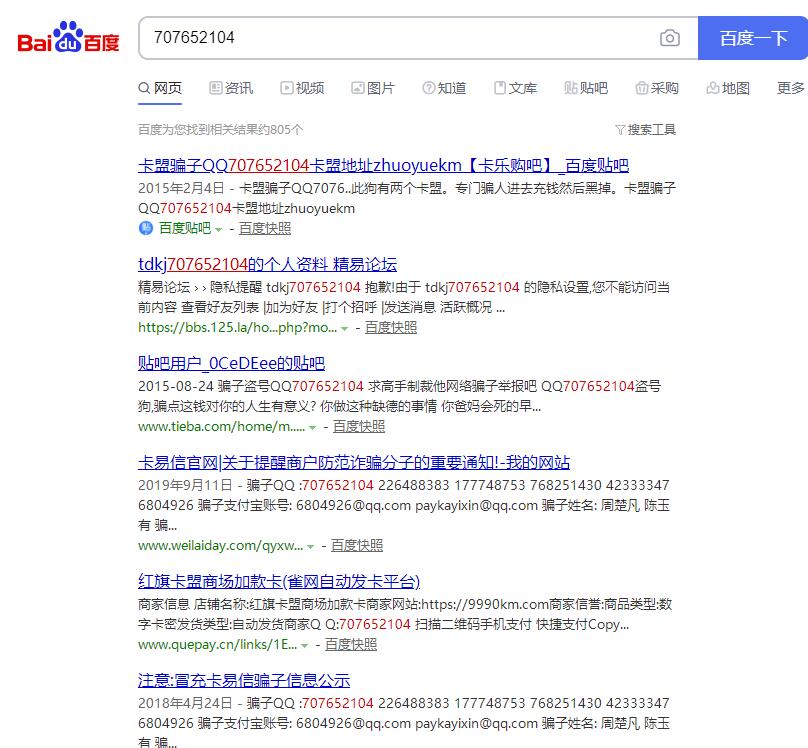The width and height of the screenshot is (808, 748).
Task: Click the bbs.125.la result URL
Action: [238, 327]
